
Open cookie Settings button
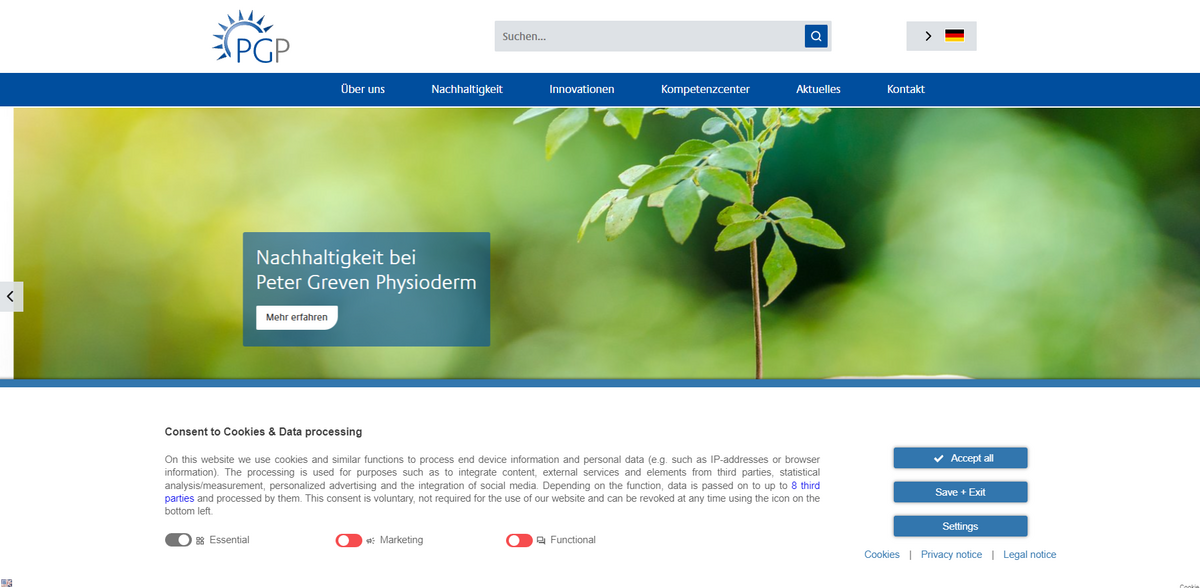(960, 526)
